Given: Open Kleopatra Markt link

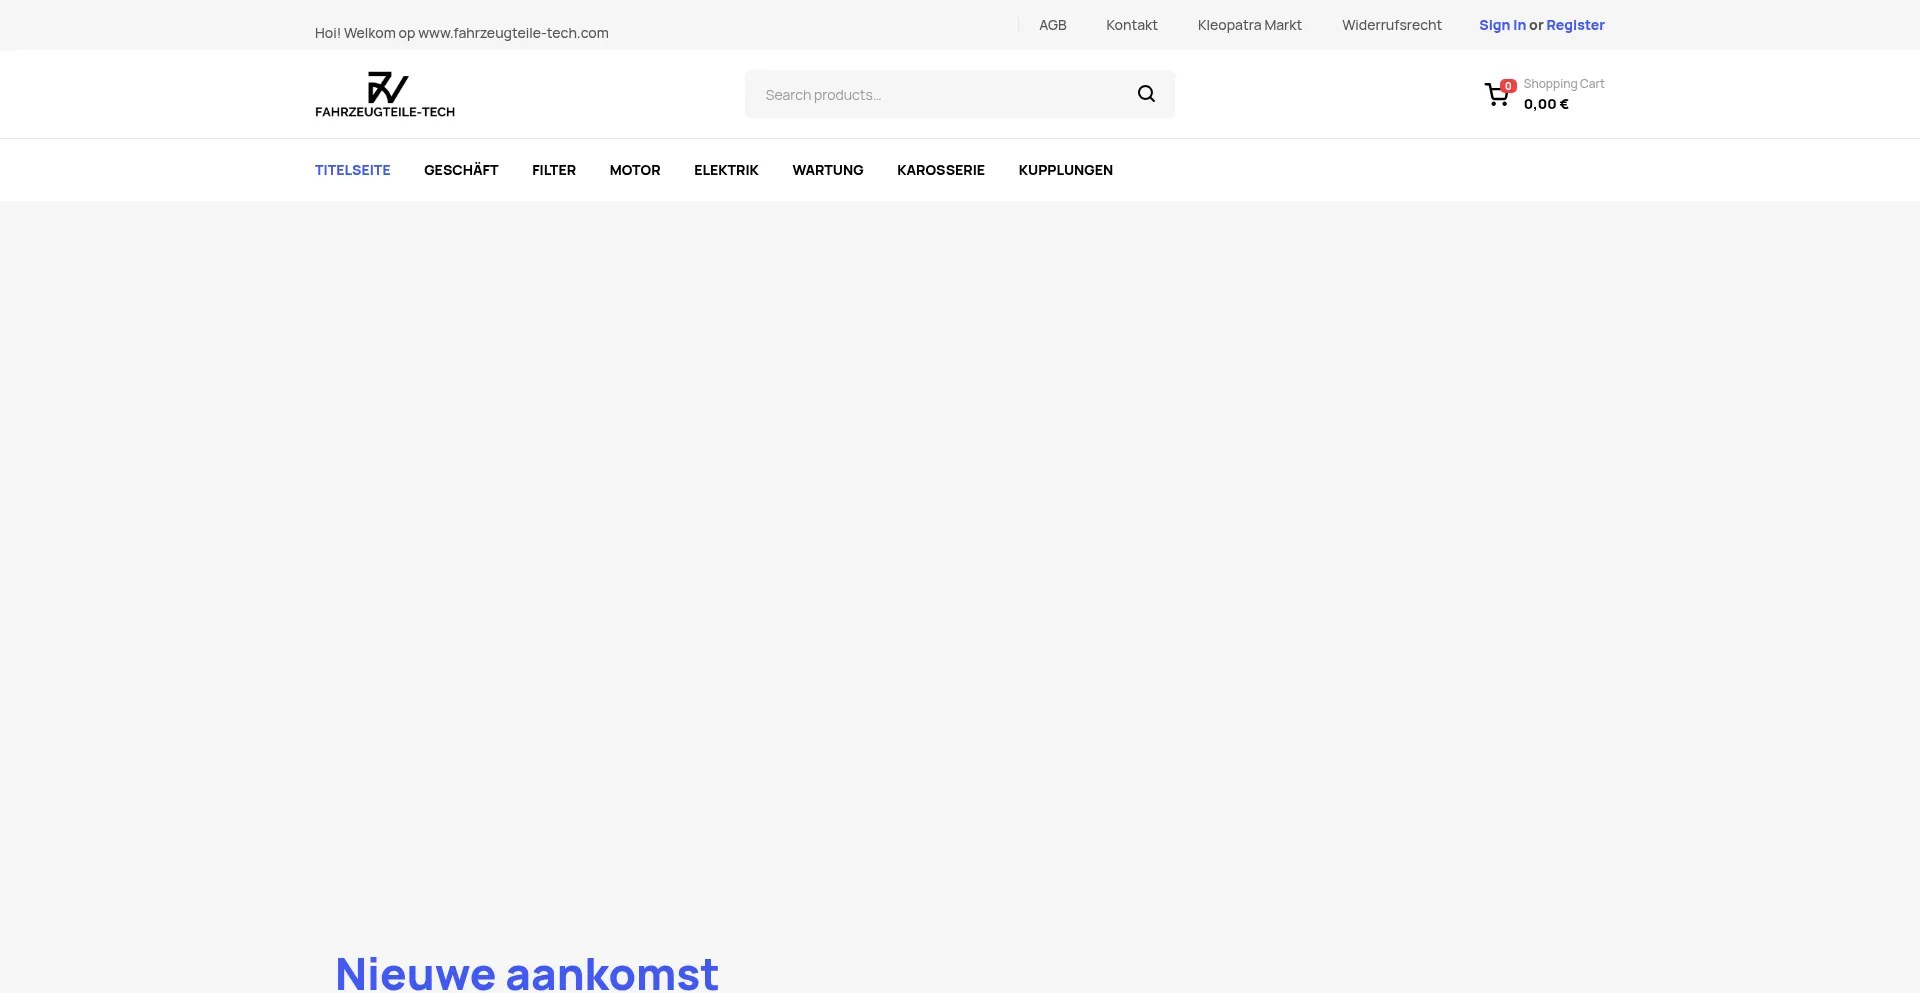Looking at the screenshot, I should pyautogui.click(x=1249, y=25).
